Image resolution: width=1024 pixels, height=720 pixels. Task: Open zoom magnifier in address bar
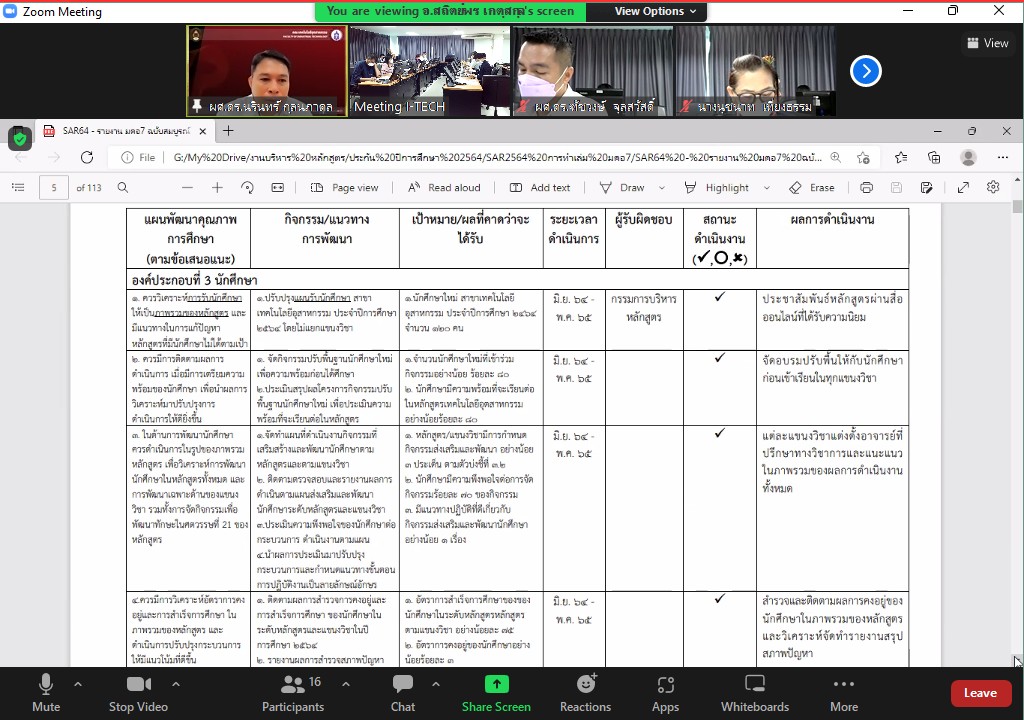click(x=835, y=157)
